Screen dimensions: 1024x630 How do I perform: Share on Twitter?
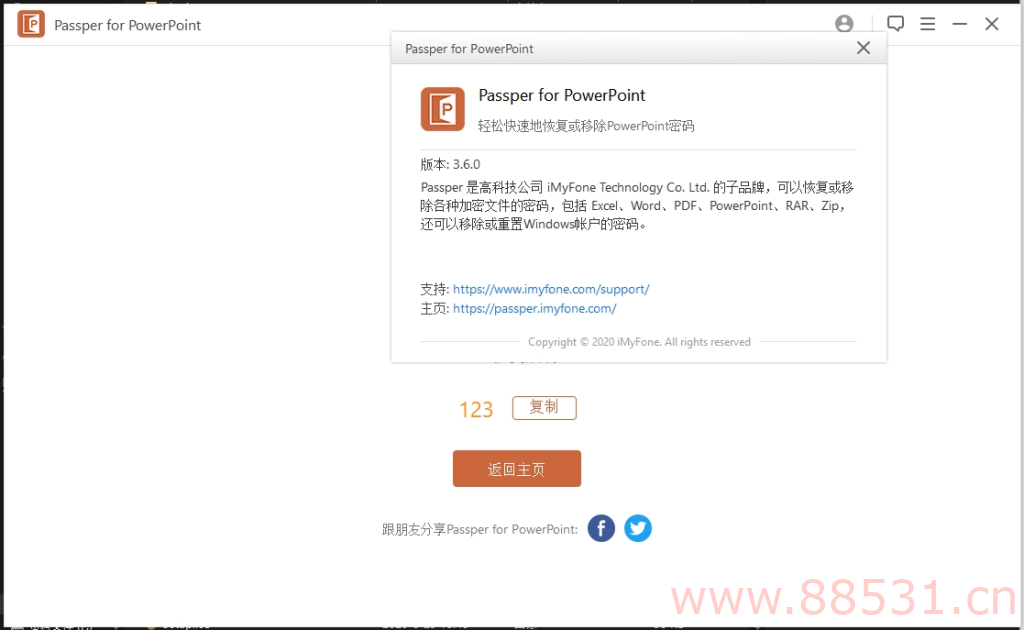tap(638, 528)
